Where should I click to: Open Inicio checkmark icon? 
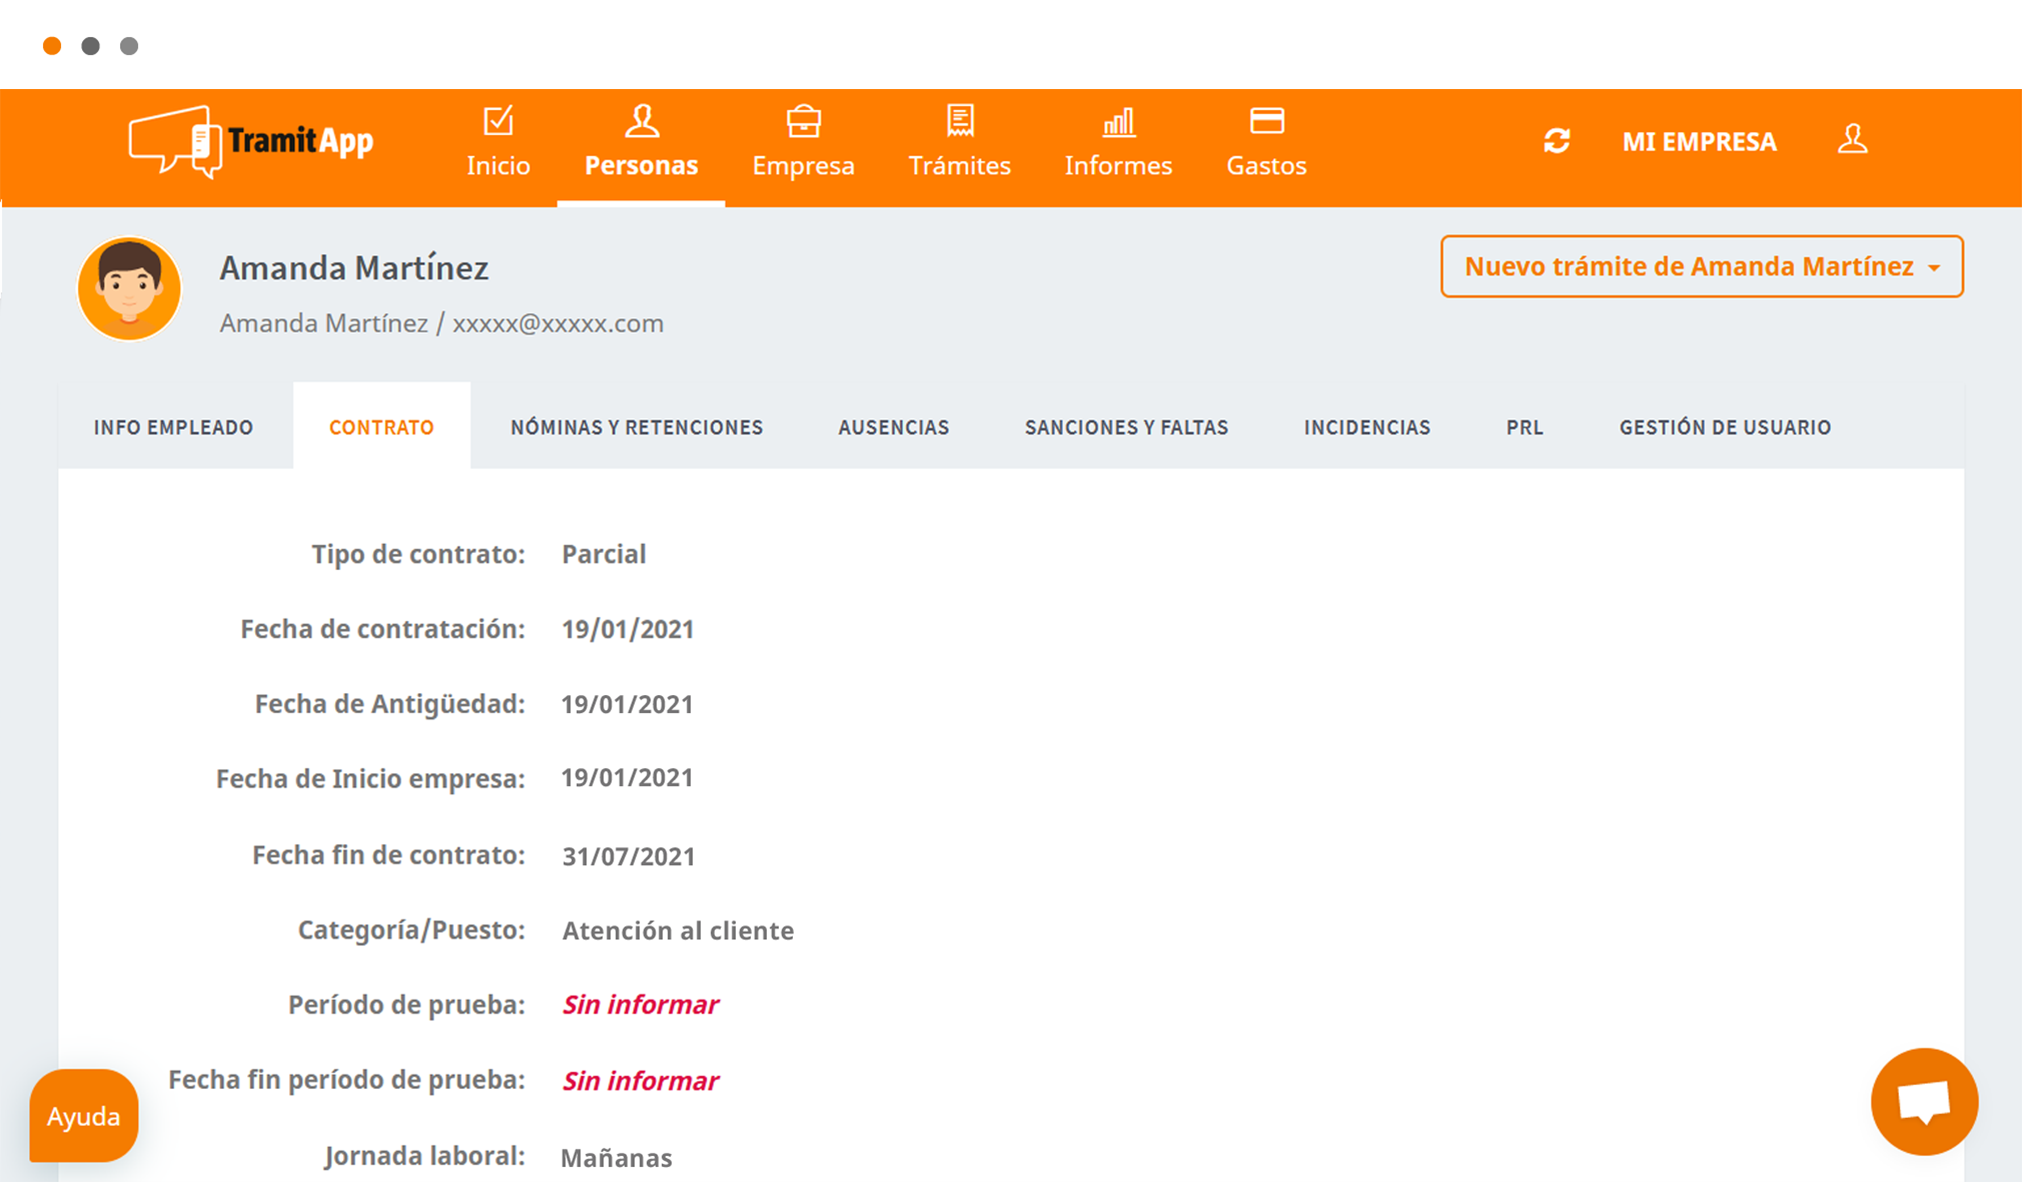click(498, 121)
